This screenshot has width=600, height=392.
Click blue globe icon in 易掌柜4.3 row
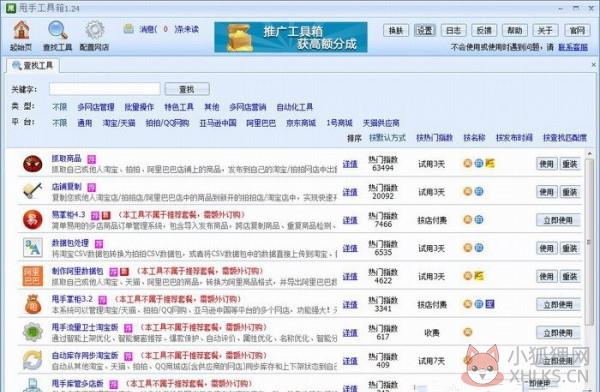pyautogui.click(x=479, y=220)
